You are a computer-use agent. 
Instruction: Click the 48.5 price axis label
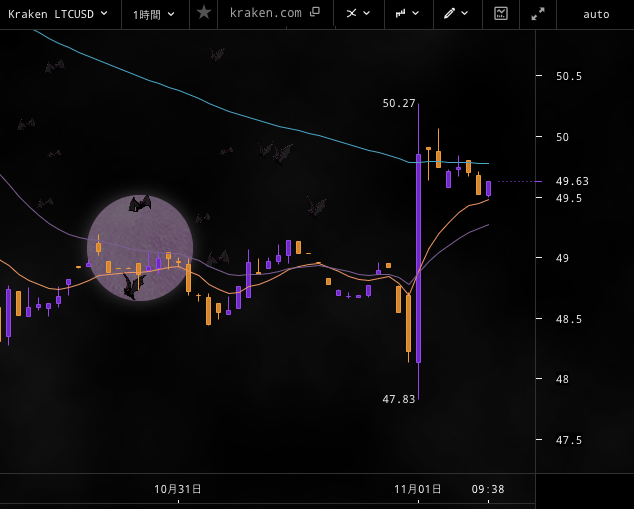569,319
